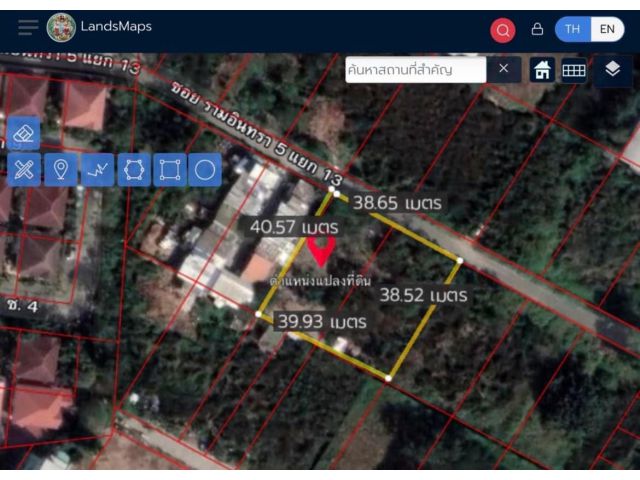Switch language to TH
This screenshot has width=640, height=480.
point(572,29)
